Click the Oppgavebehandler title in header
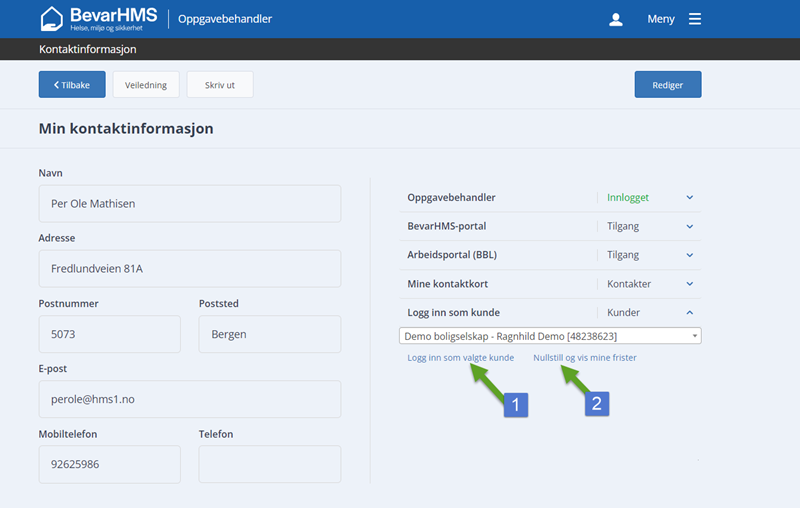800x508 pixels. [225, 19]
